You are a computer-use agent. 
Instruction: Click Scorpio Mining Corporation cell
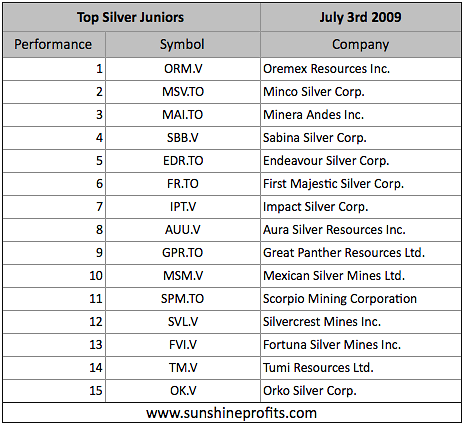[x=361, y=299]
